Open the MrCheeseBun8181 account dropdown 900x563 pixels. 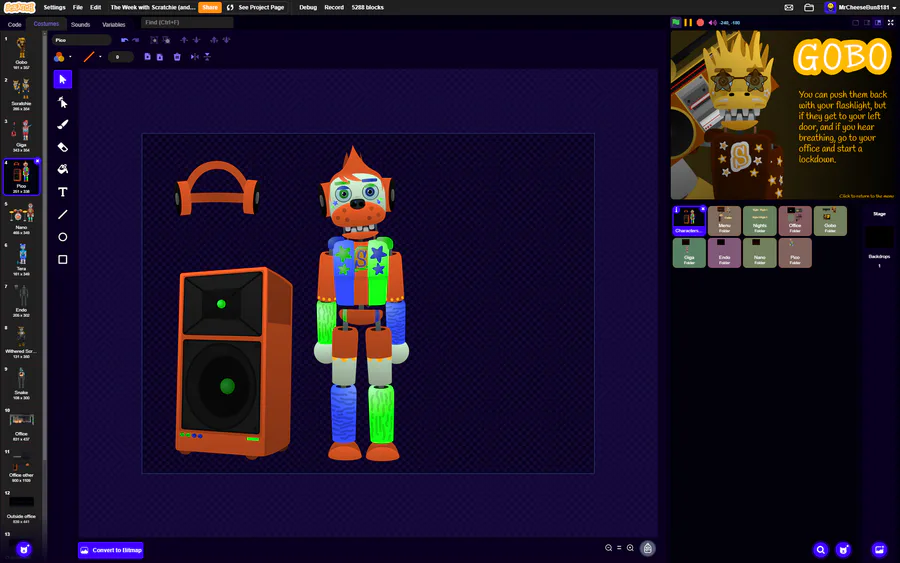coord(860,7)
